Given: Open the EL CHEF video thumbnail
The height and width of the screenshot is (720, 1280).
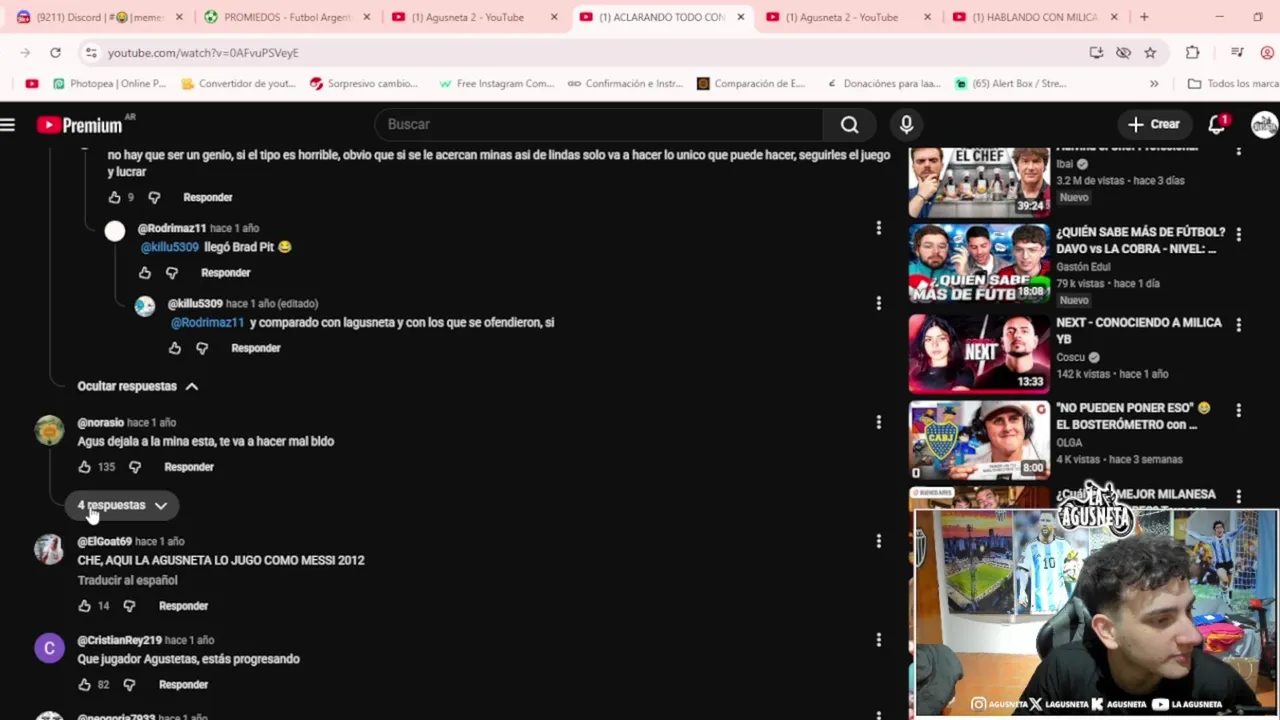Looking at the screenshot, I should [x=979, y=182].
